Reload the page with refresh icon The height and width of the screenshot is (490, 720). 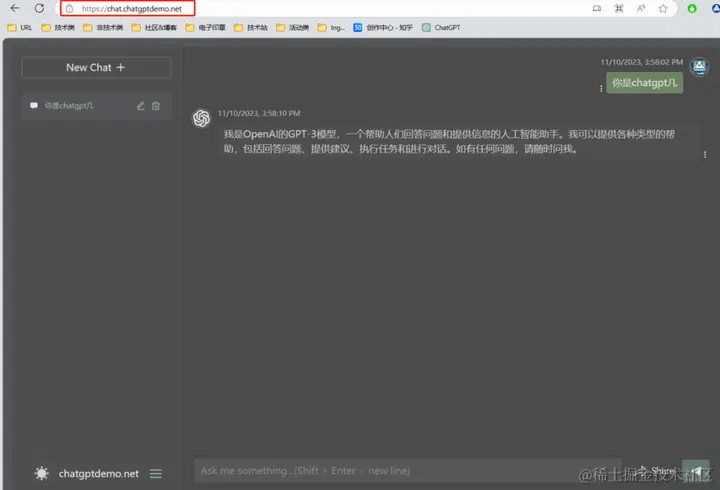(39, 8)
